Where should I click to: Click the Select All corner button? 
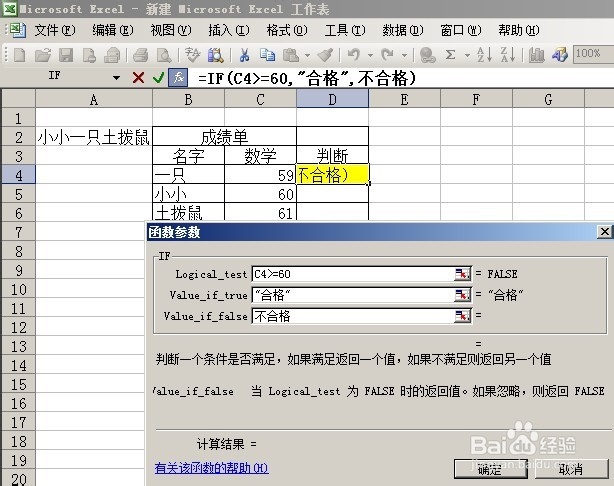click(18, 99)
